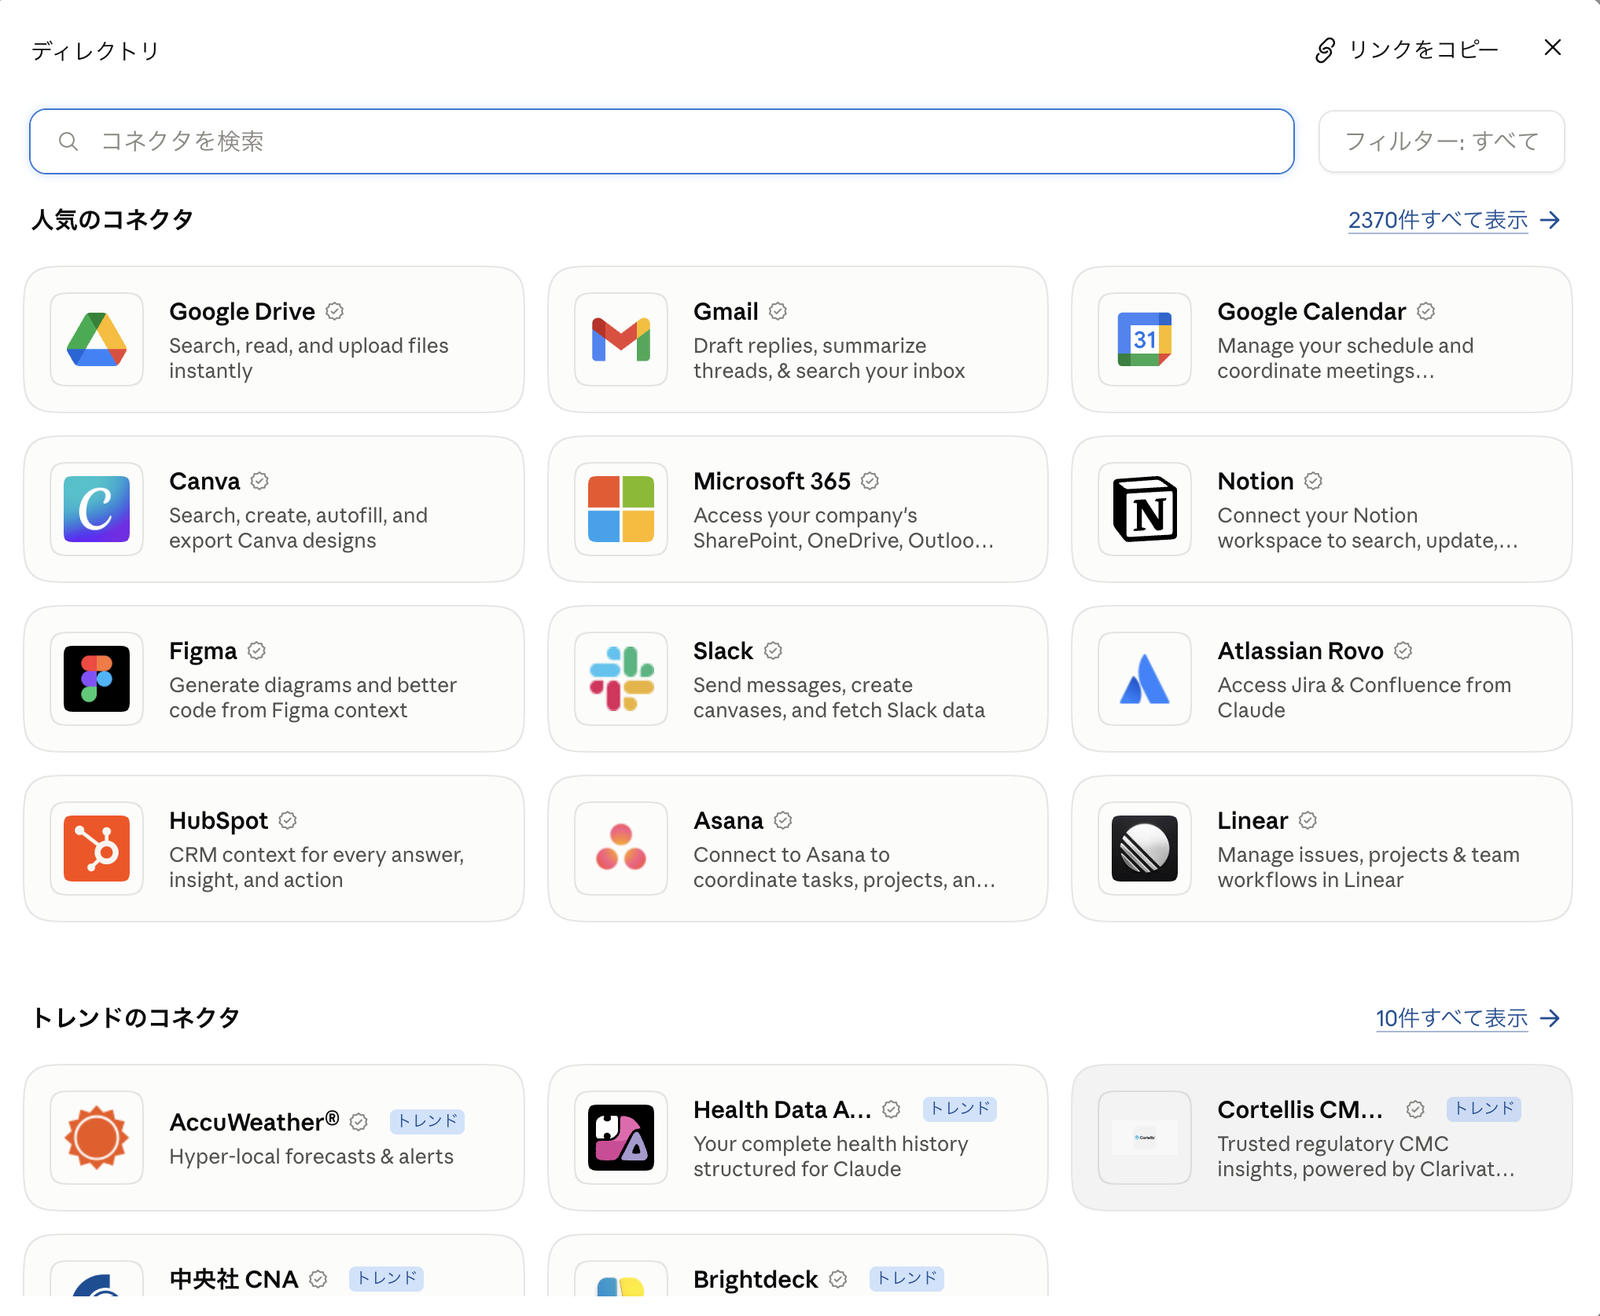
Task: Click the Slack connector description
Action: tap(839, 698)
